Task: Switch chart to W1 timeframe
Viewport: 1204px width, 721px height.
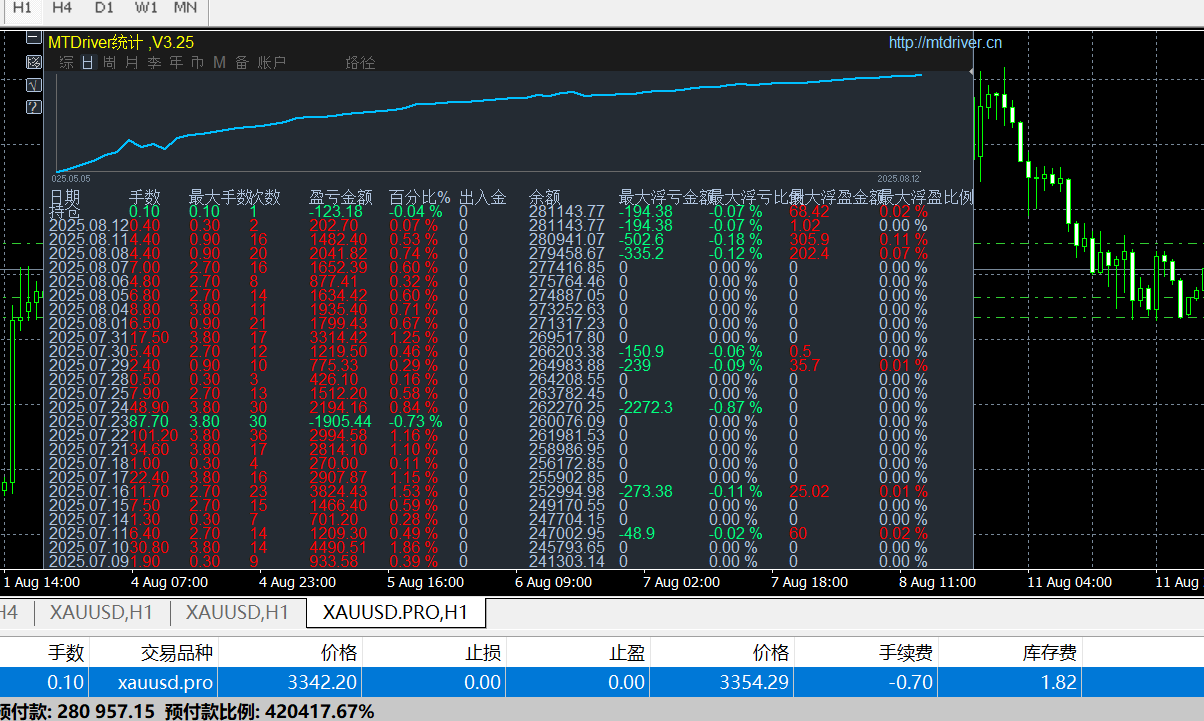Action: (146, 8)
